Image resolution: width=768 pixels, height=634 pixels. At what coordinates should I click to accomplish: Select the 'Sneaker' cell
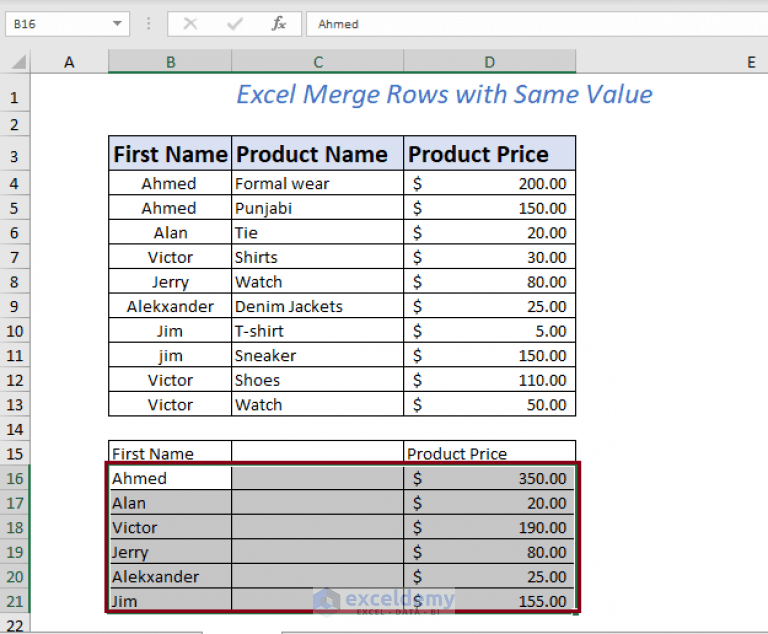[317, 355]
